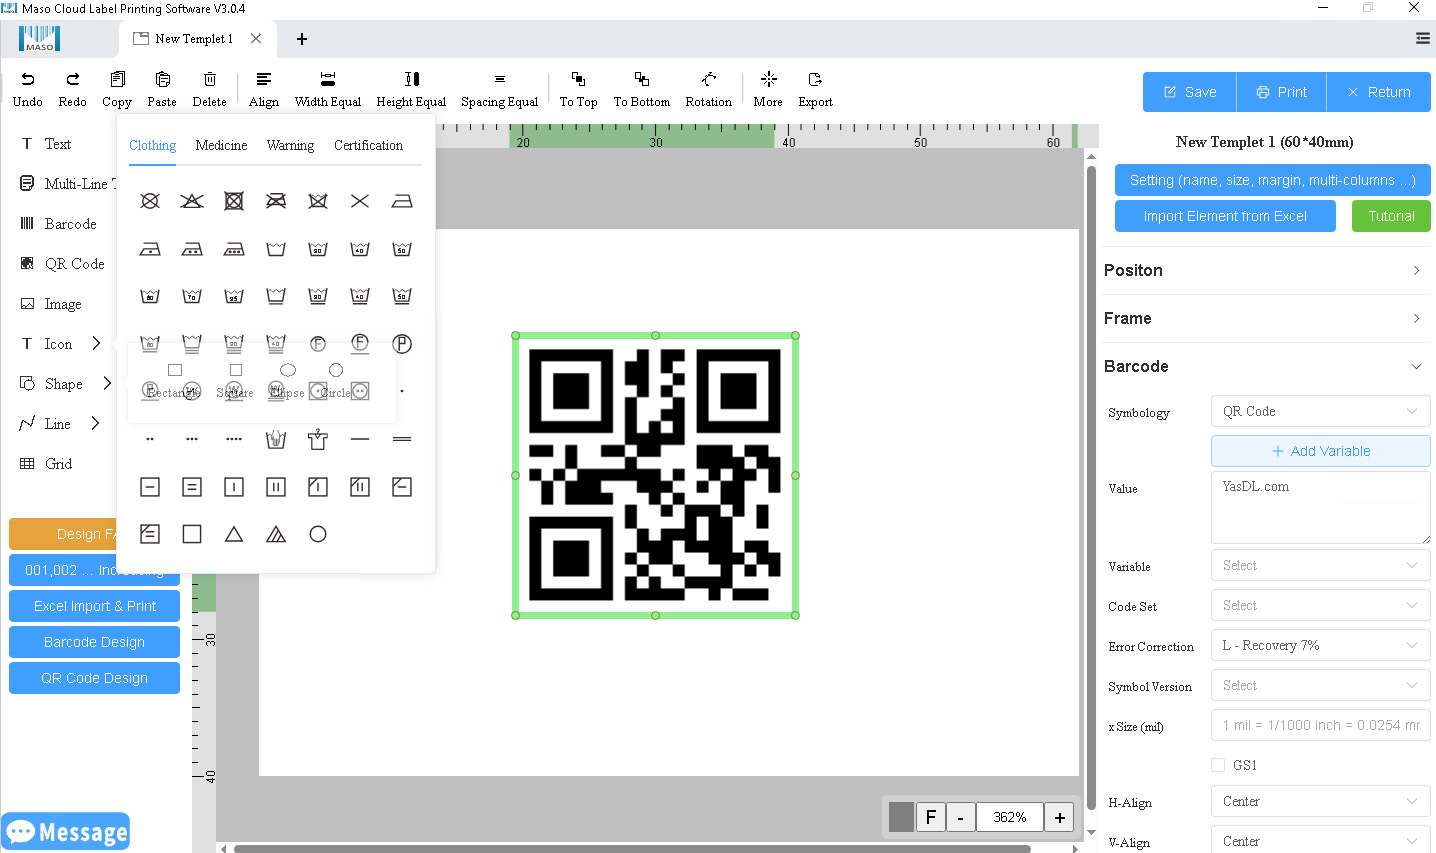Enable the GS1 checkbox
This screenshot has width=1436, height=853.
point(1218,765)
